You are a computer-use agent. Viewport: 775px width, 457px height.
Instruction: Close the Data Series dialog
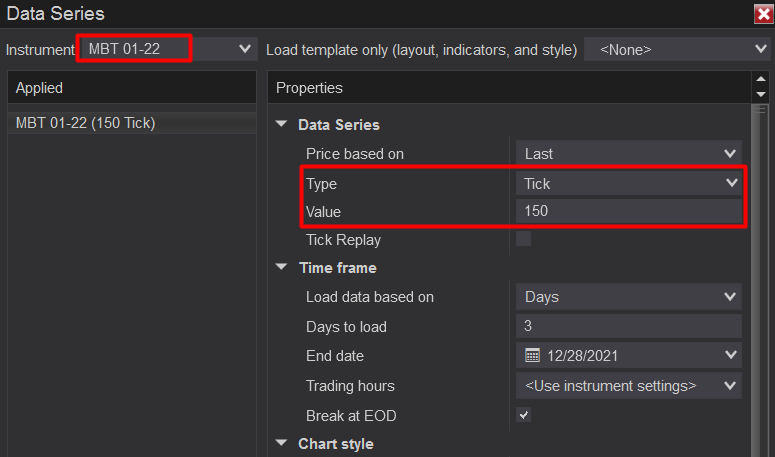pos(762,14)
